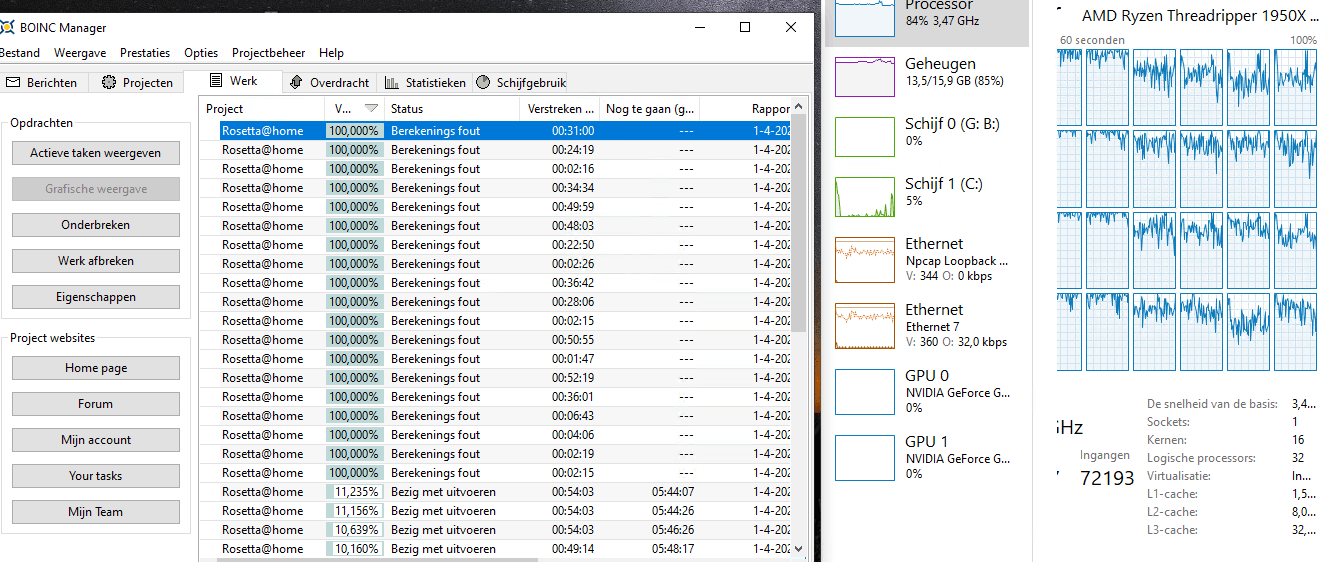
Task: Select Ethernet 7 entry in Task Manager
Action: point(927,325)
